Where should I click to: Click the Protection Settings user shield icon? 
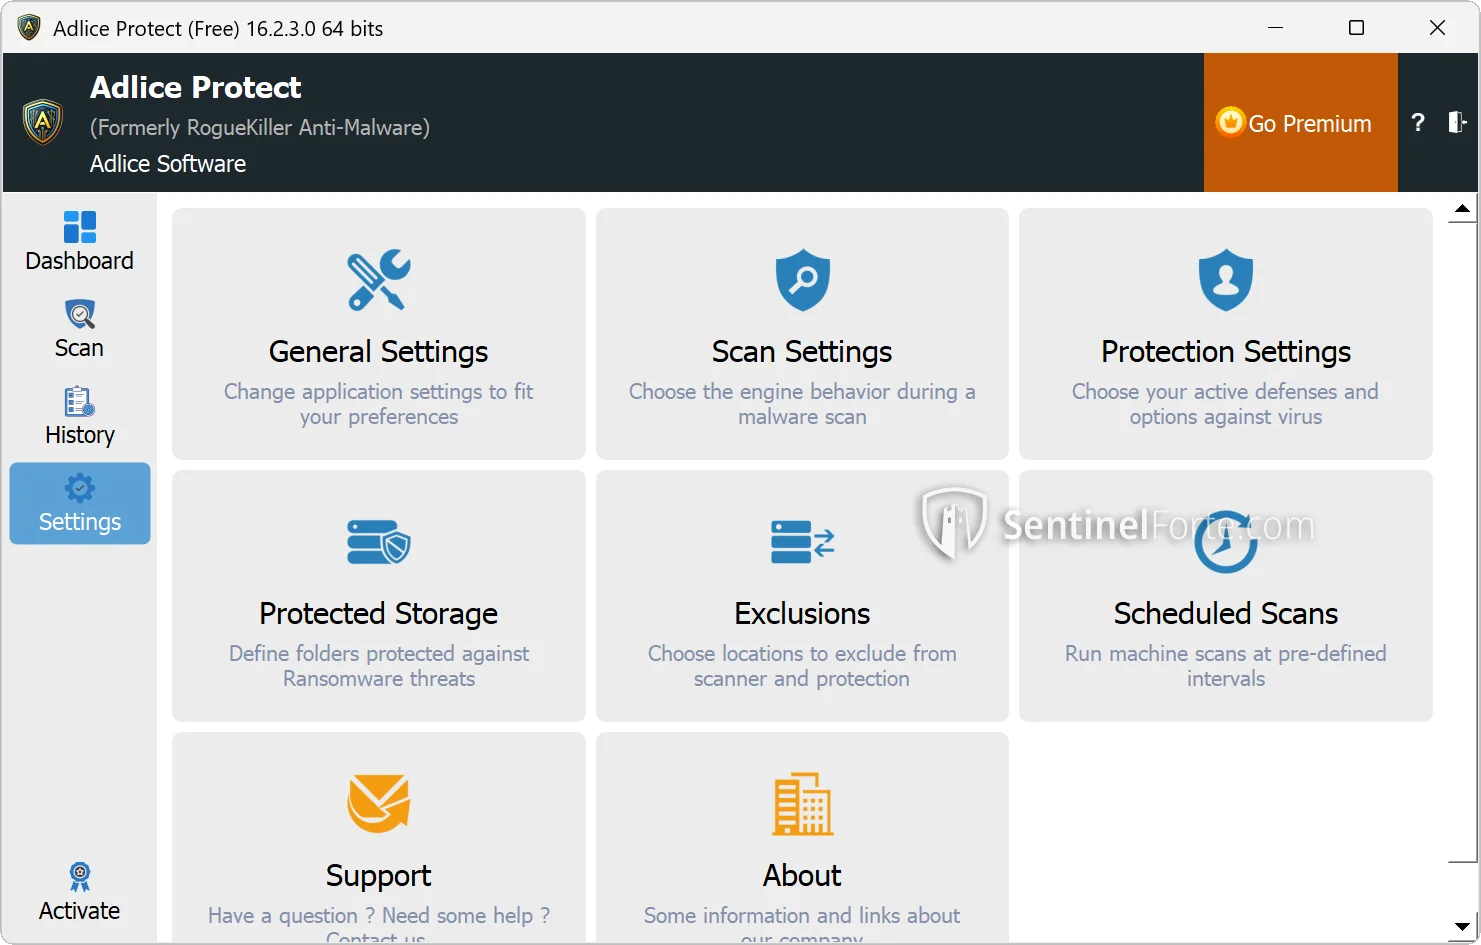click(1226, 280)
